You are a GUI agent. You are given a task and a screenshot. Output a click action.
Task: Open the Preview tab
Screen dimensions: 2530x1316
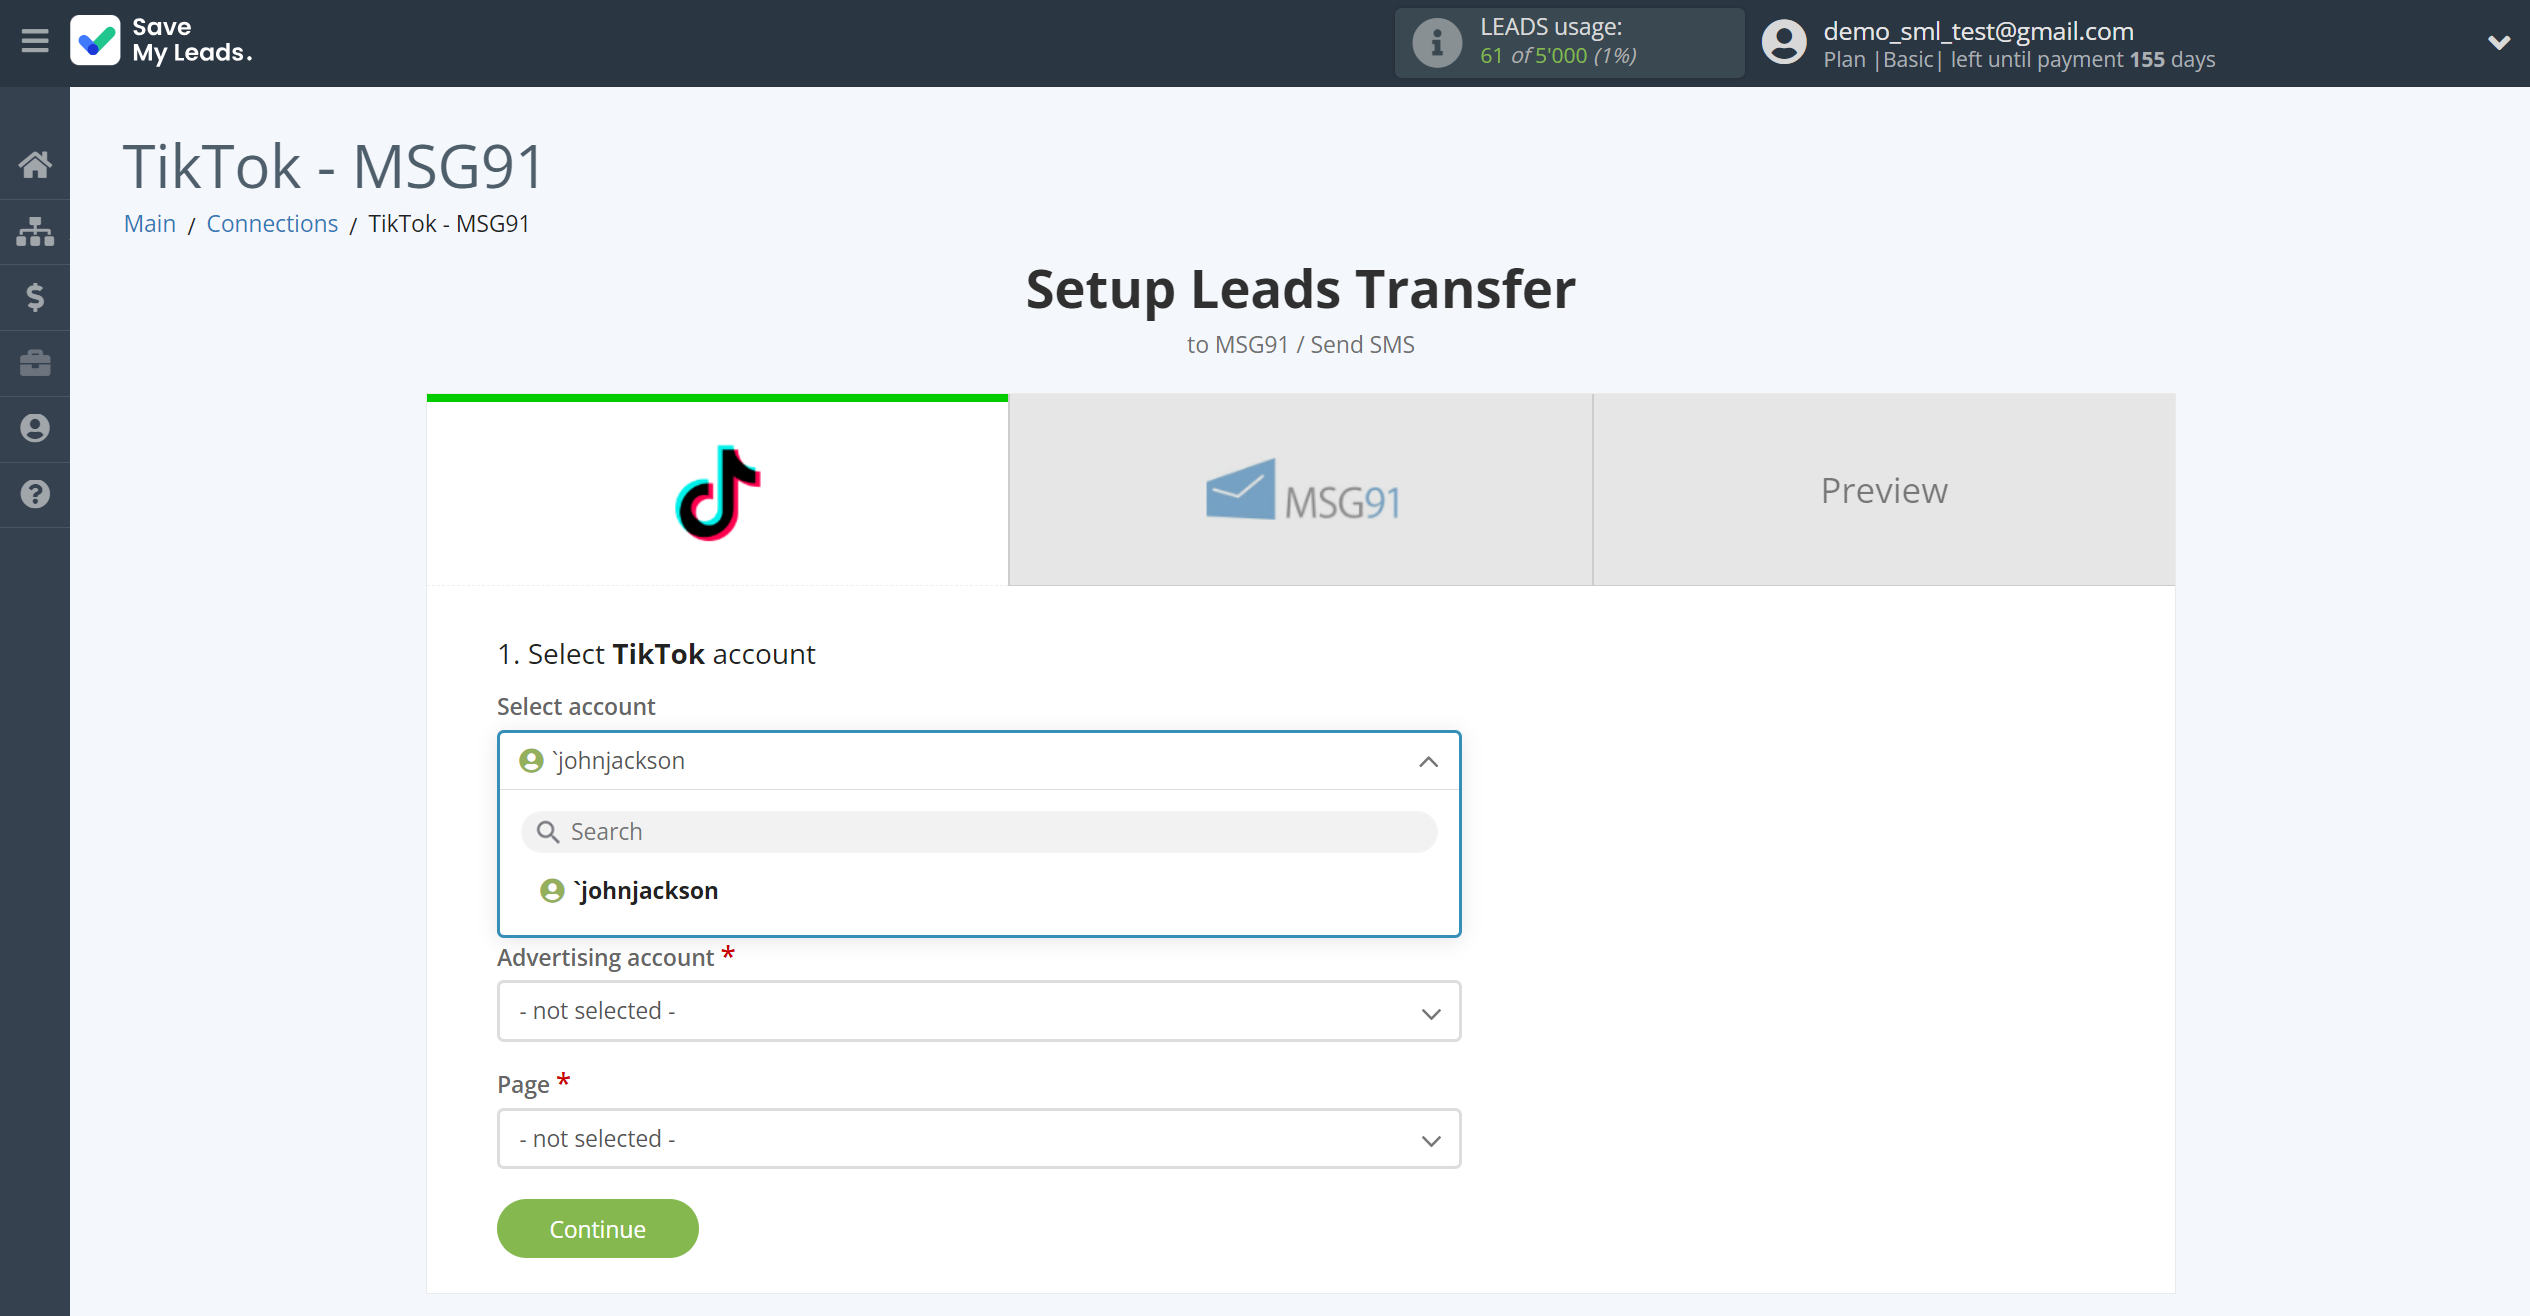pos(1886,491)
